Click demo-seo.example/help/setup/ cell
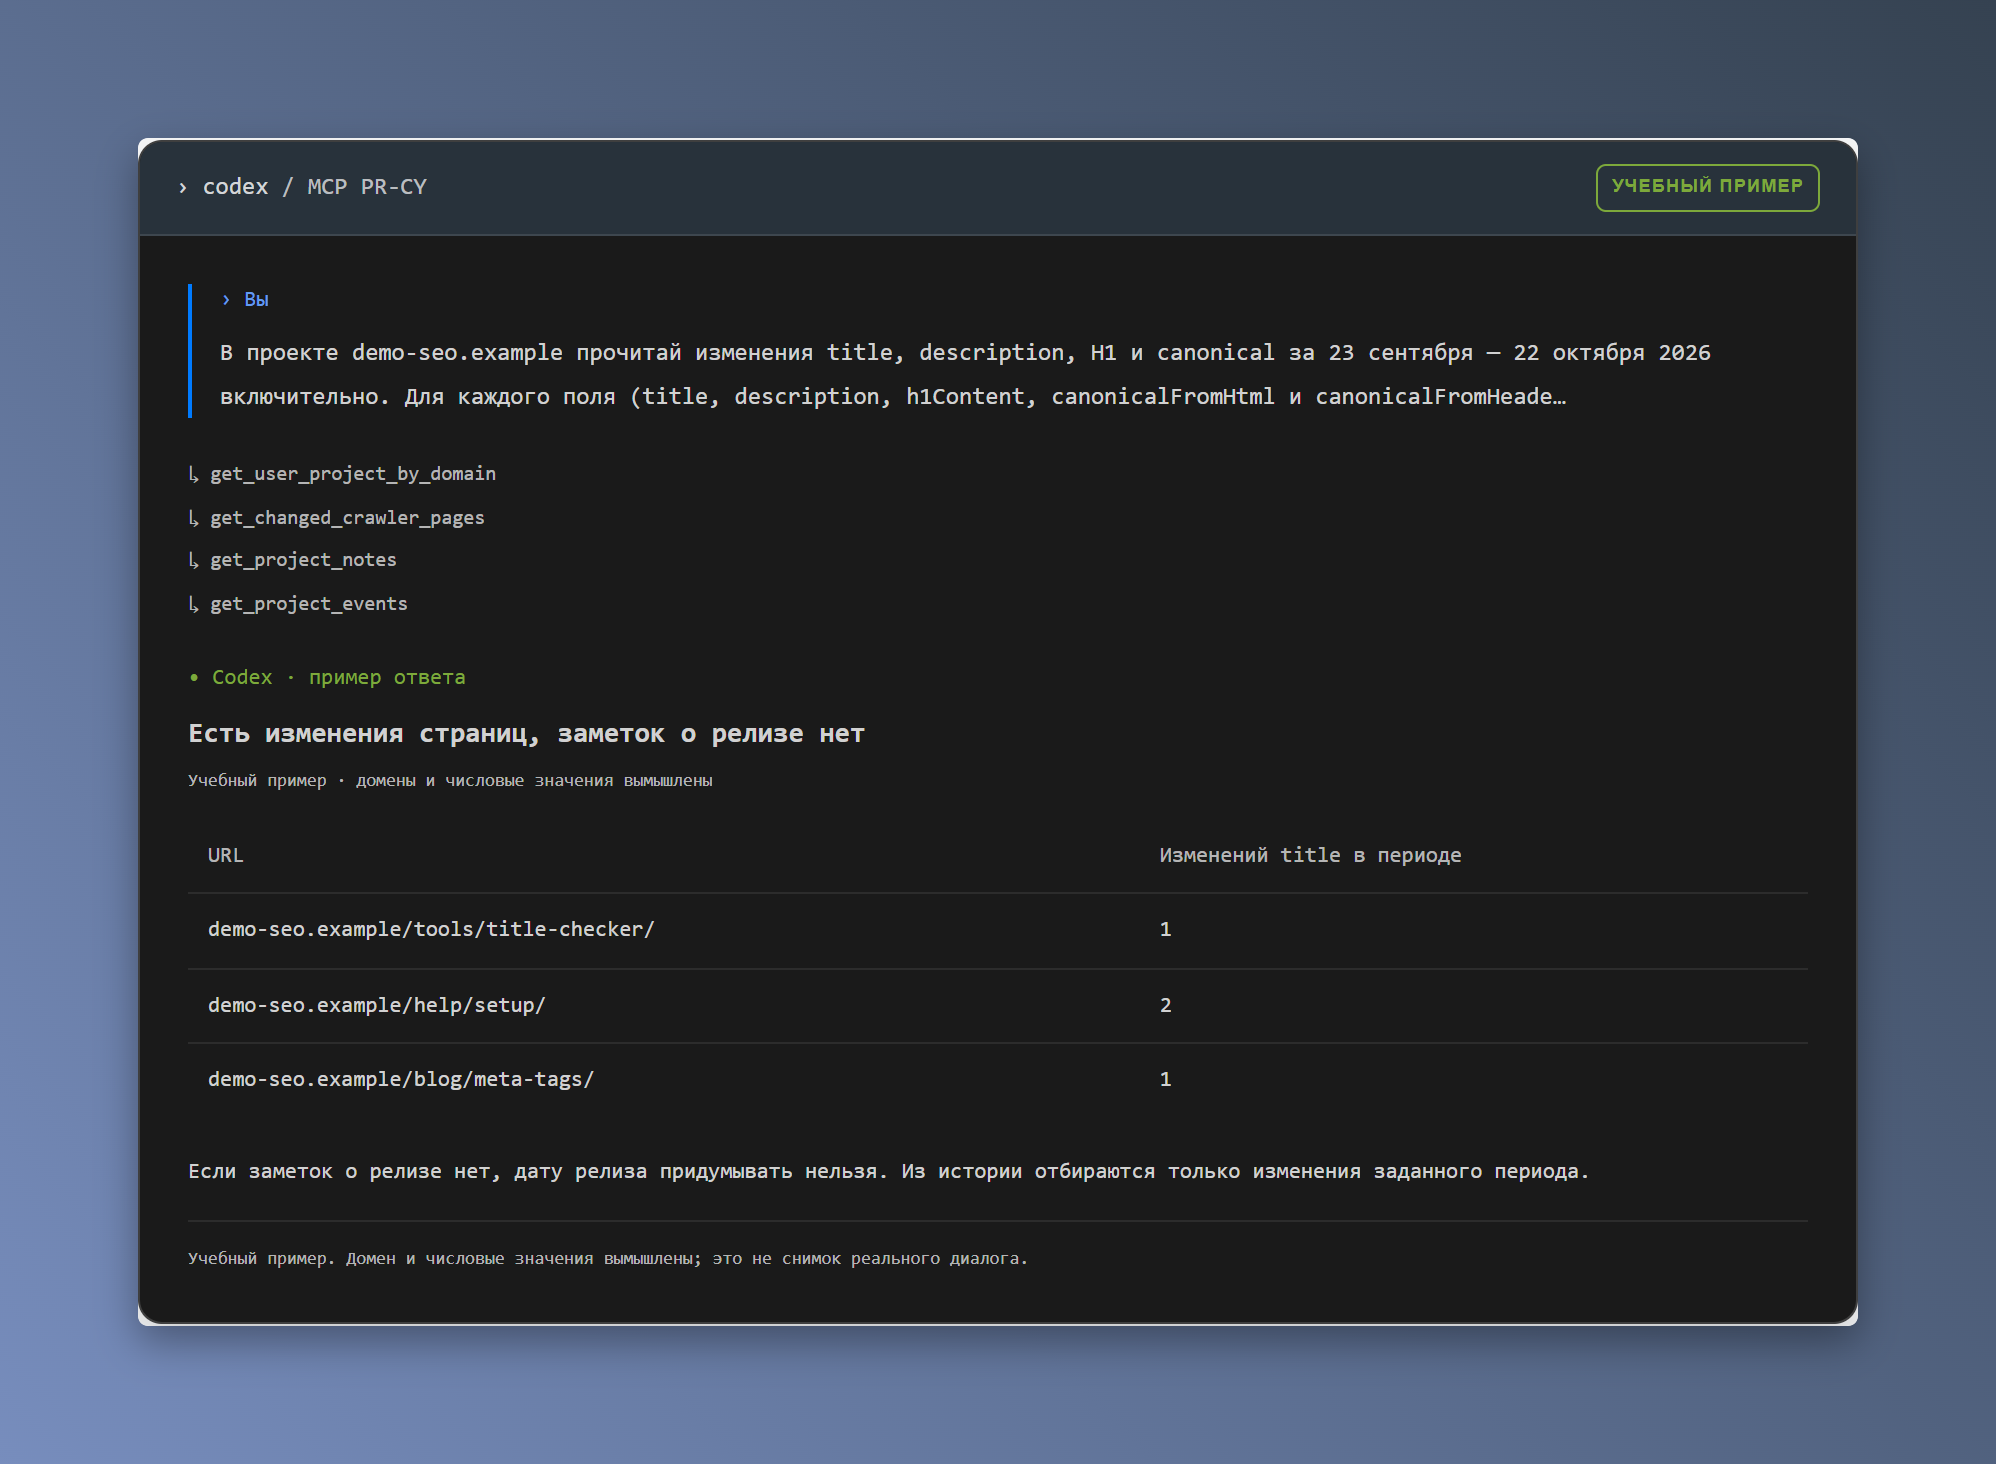Viewport: 1996px width, 1464px height. click(377, 1005)
